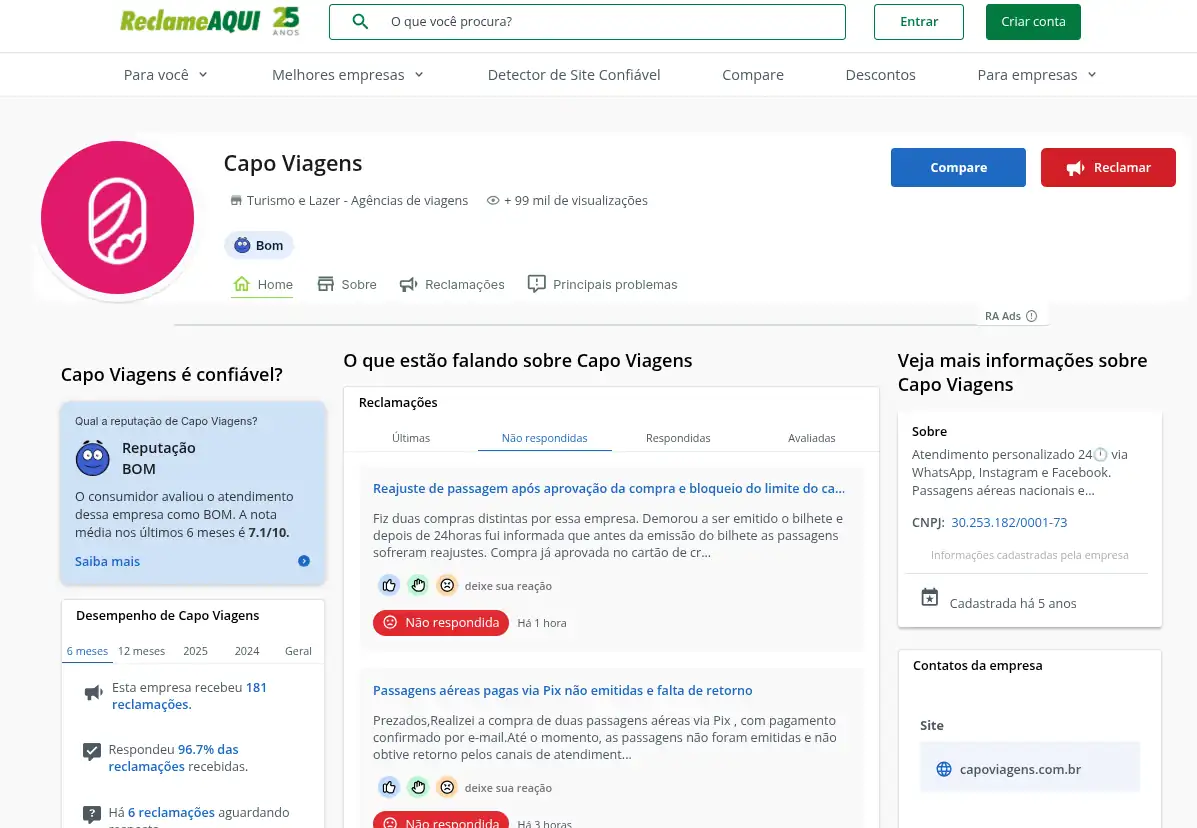
Task: Select the Geral performance tab
Action: 298,651
